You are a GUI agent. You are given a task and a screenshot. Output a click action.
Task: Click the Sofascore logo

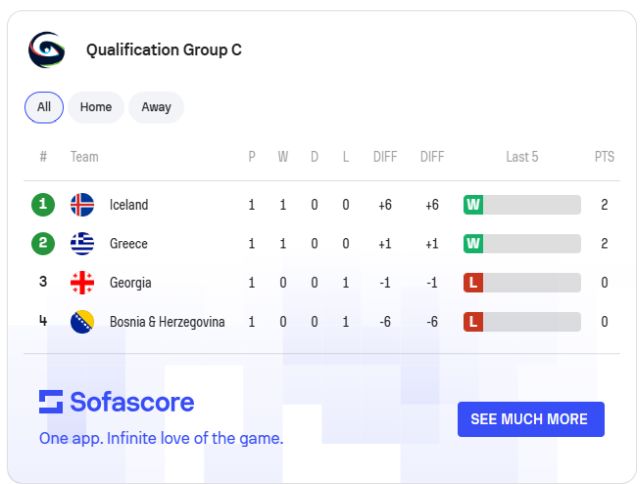117,402
